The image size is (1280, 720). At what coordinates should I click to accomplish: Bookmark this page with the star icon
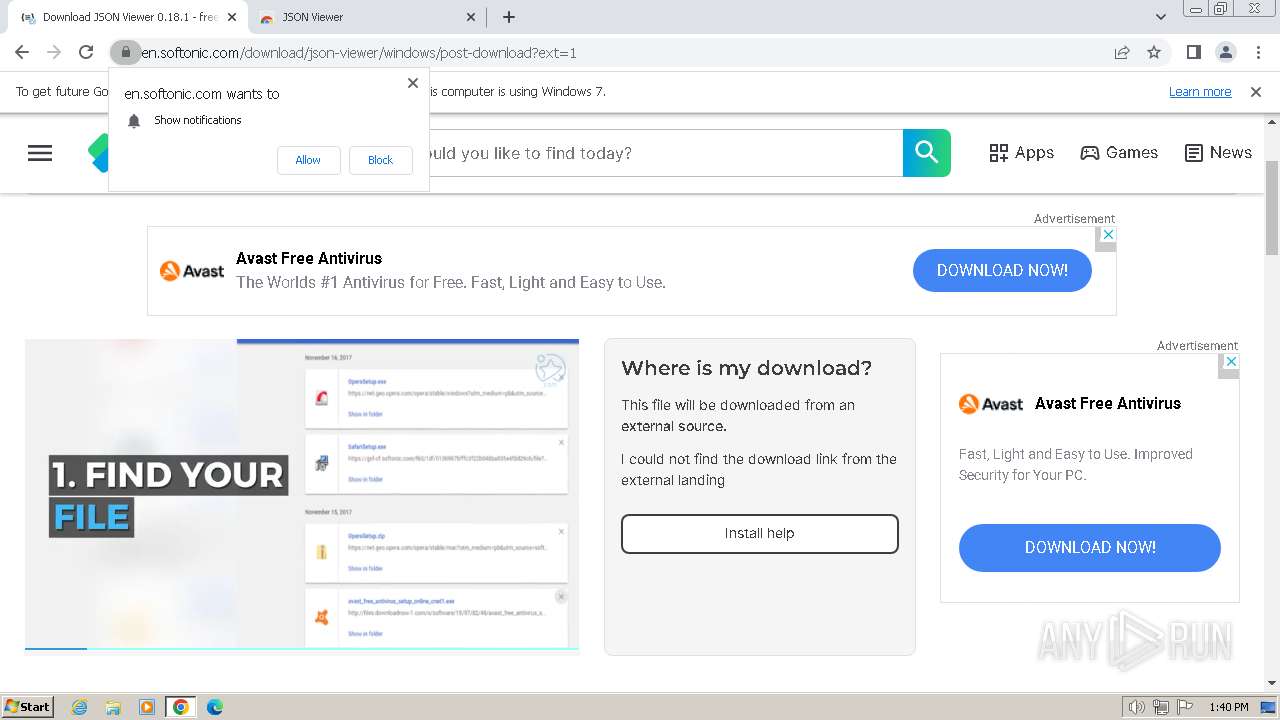tap(1154, 52)
